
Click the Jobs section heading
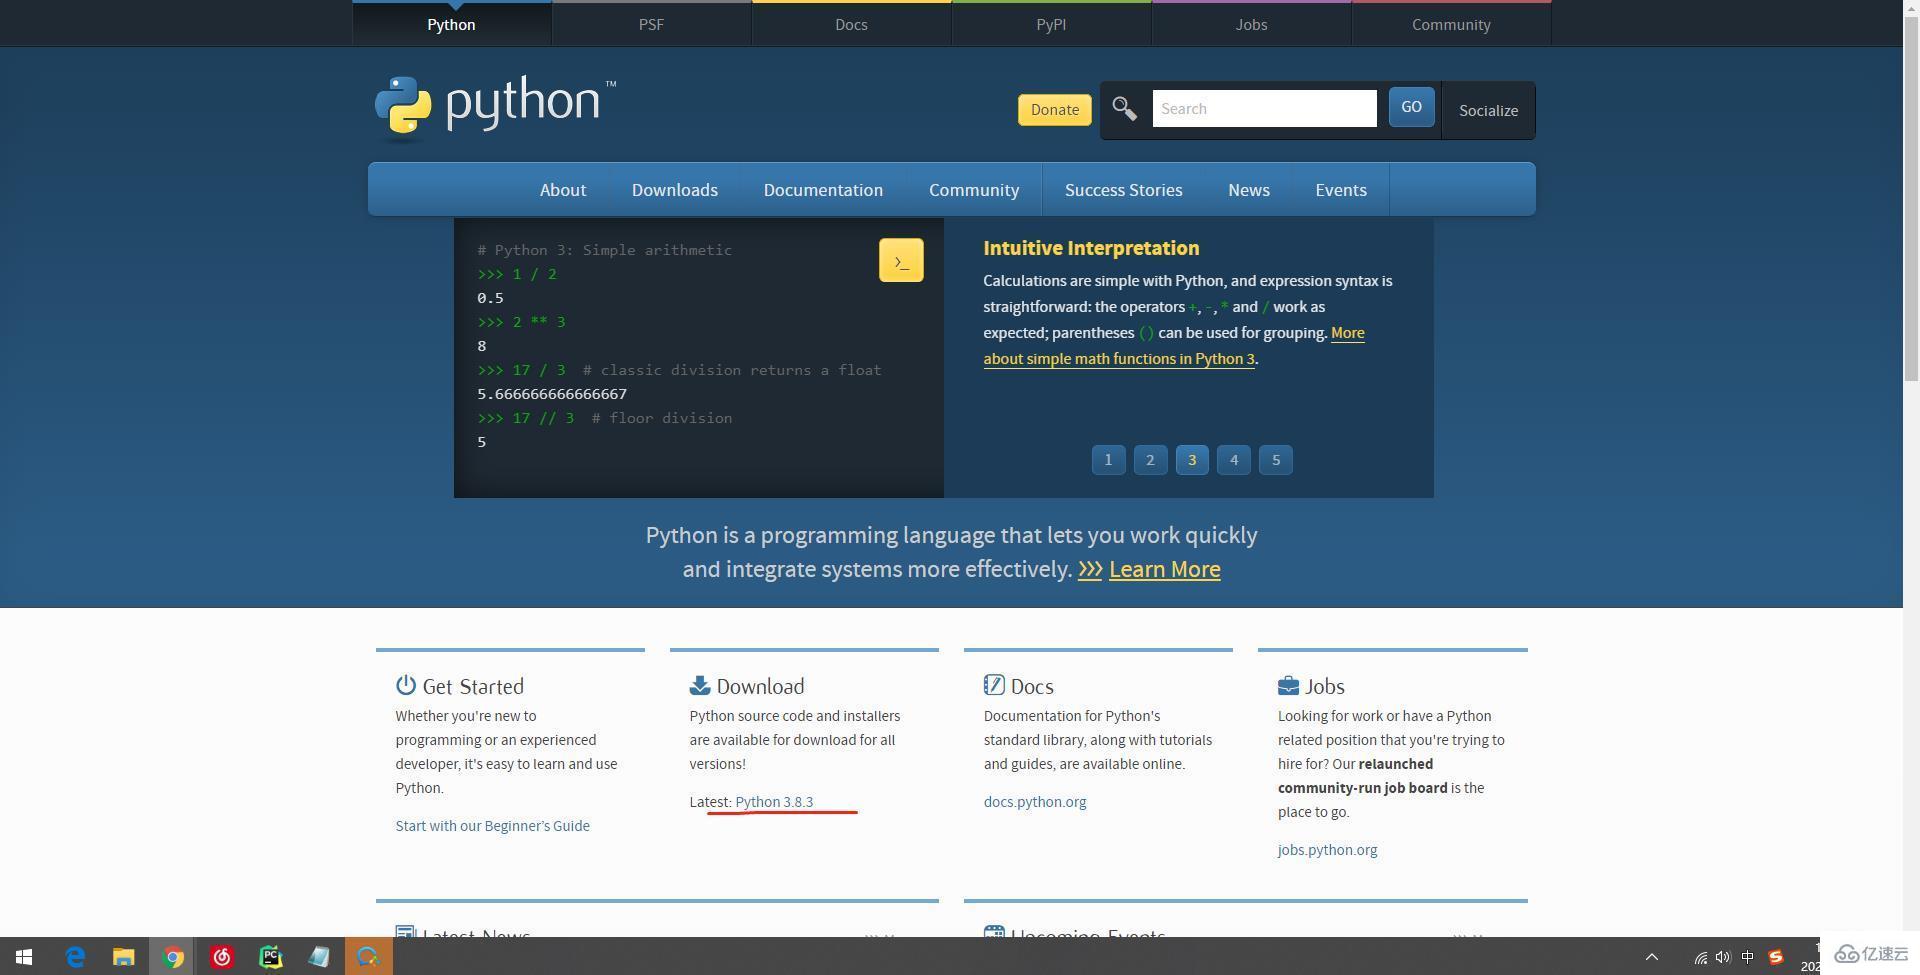tap(1324, 686)
